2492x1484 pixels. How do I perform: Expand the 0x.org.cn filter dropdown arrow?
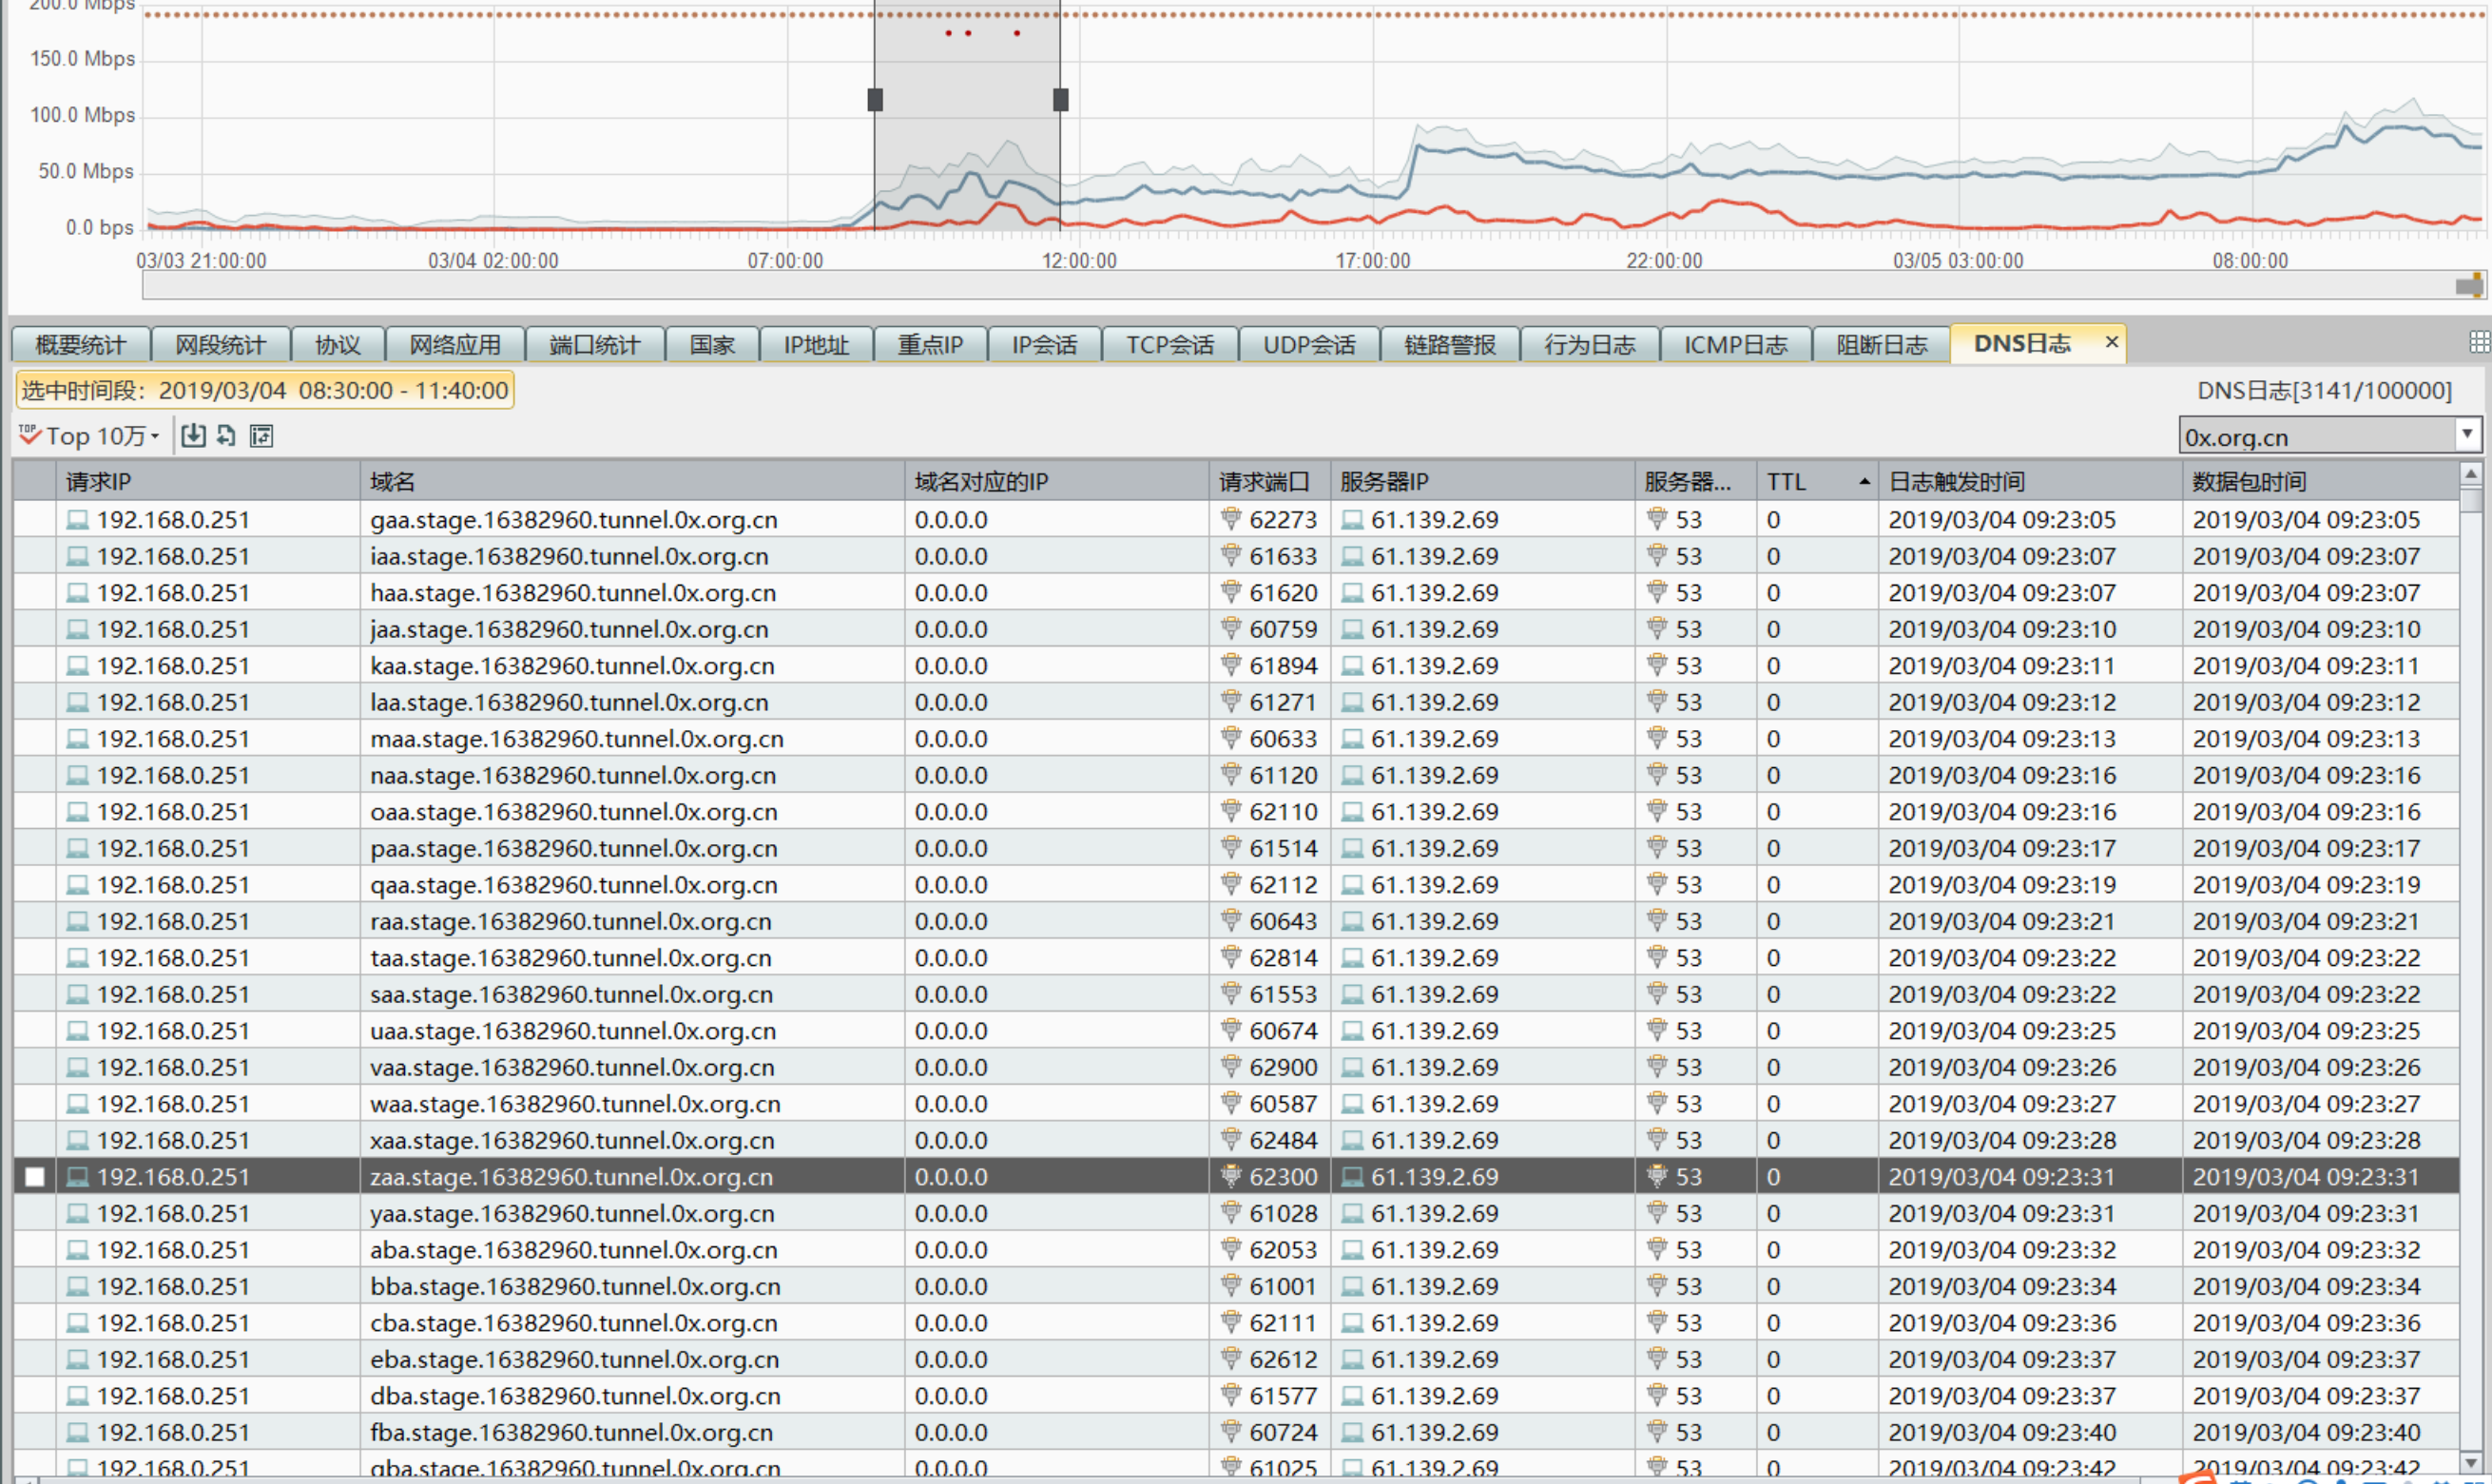coord(2467,434)
